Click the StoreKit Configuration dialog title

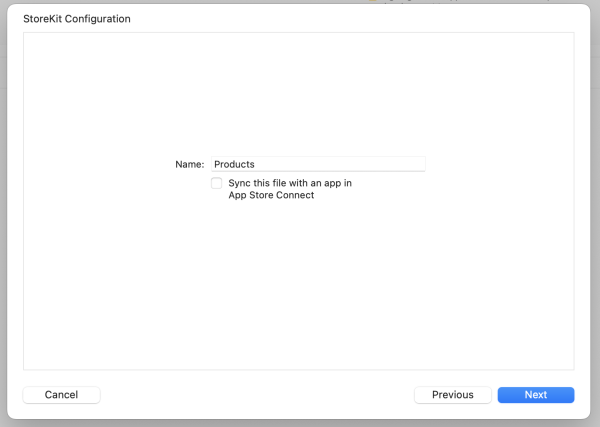77,19
